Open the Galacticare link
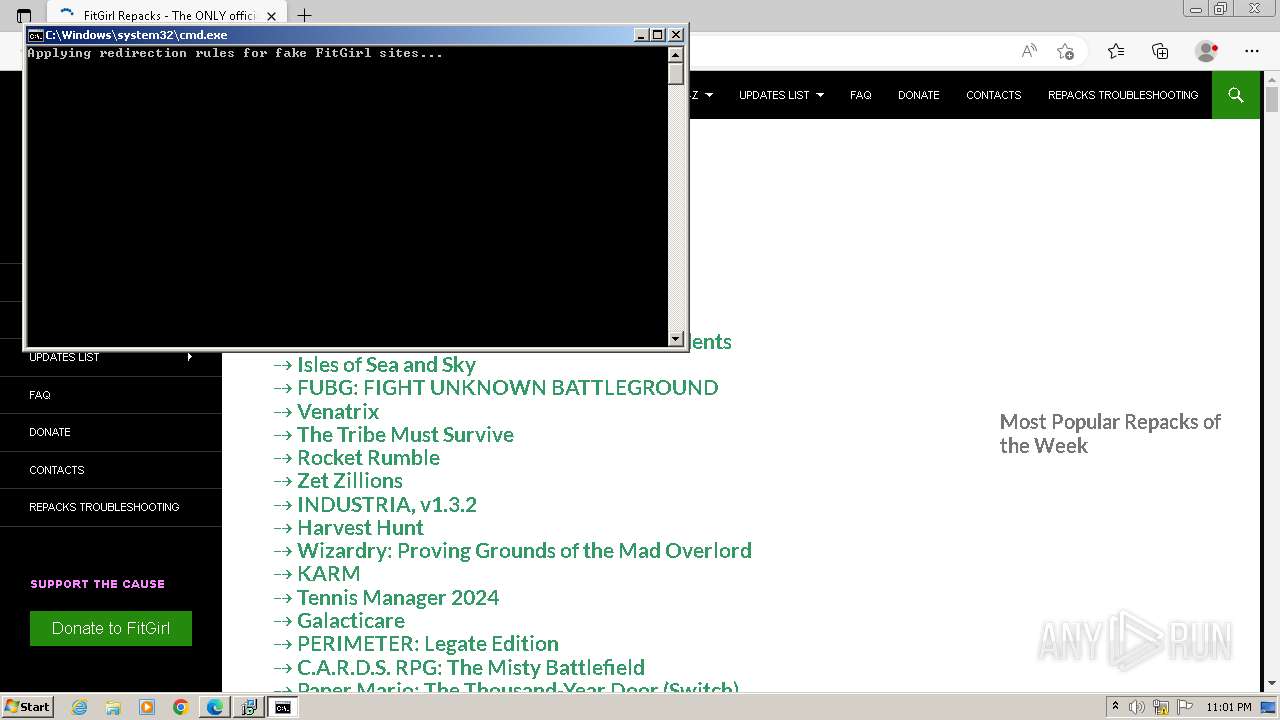This screenshot has width=1280, height=720. pos(351,621)
